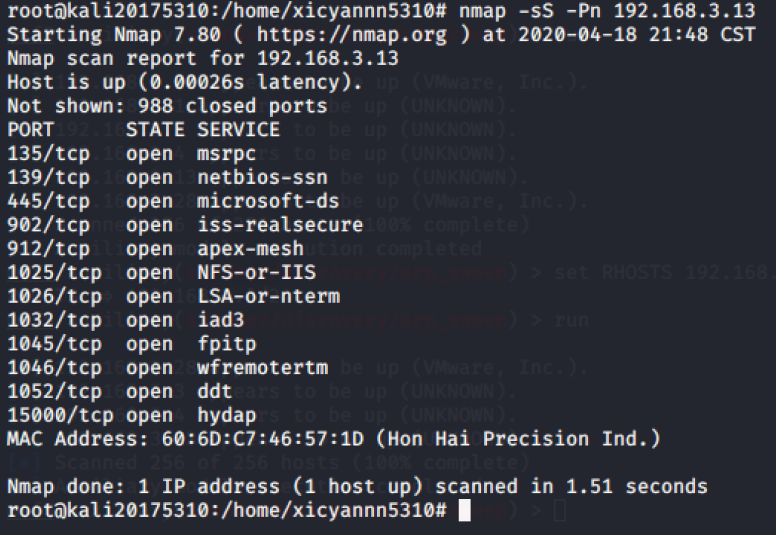Click the ddt service on port 1052

tap(214, 391)
